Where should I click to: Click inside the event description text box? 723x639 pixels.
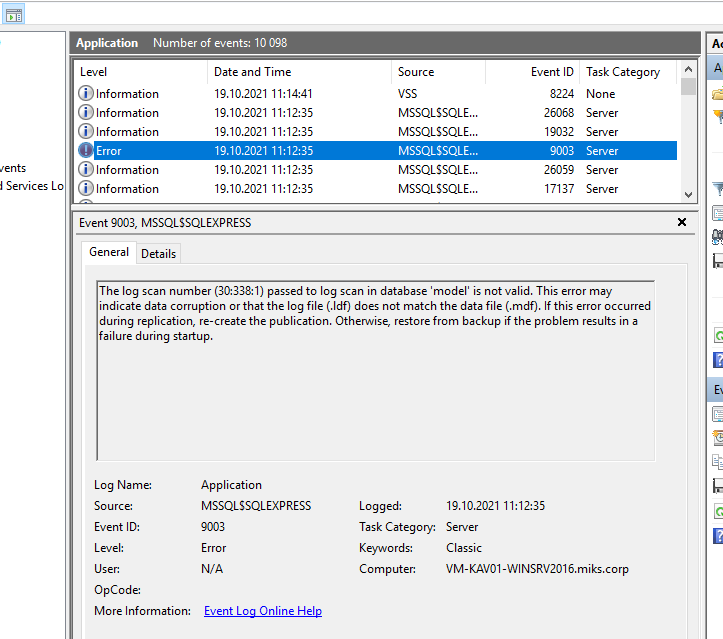[375, 400]
